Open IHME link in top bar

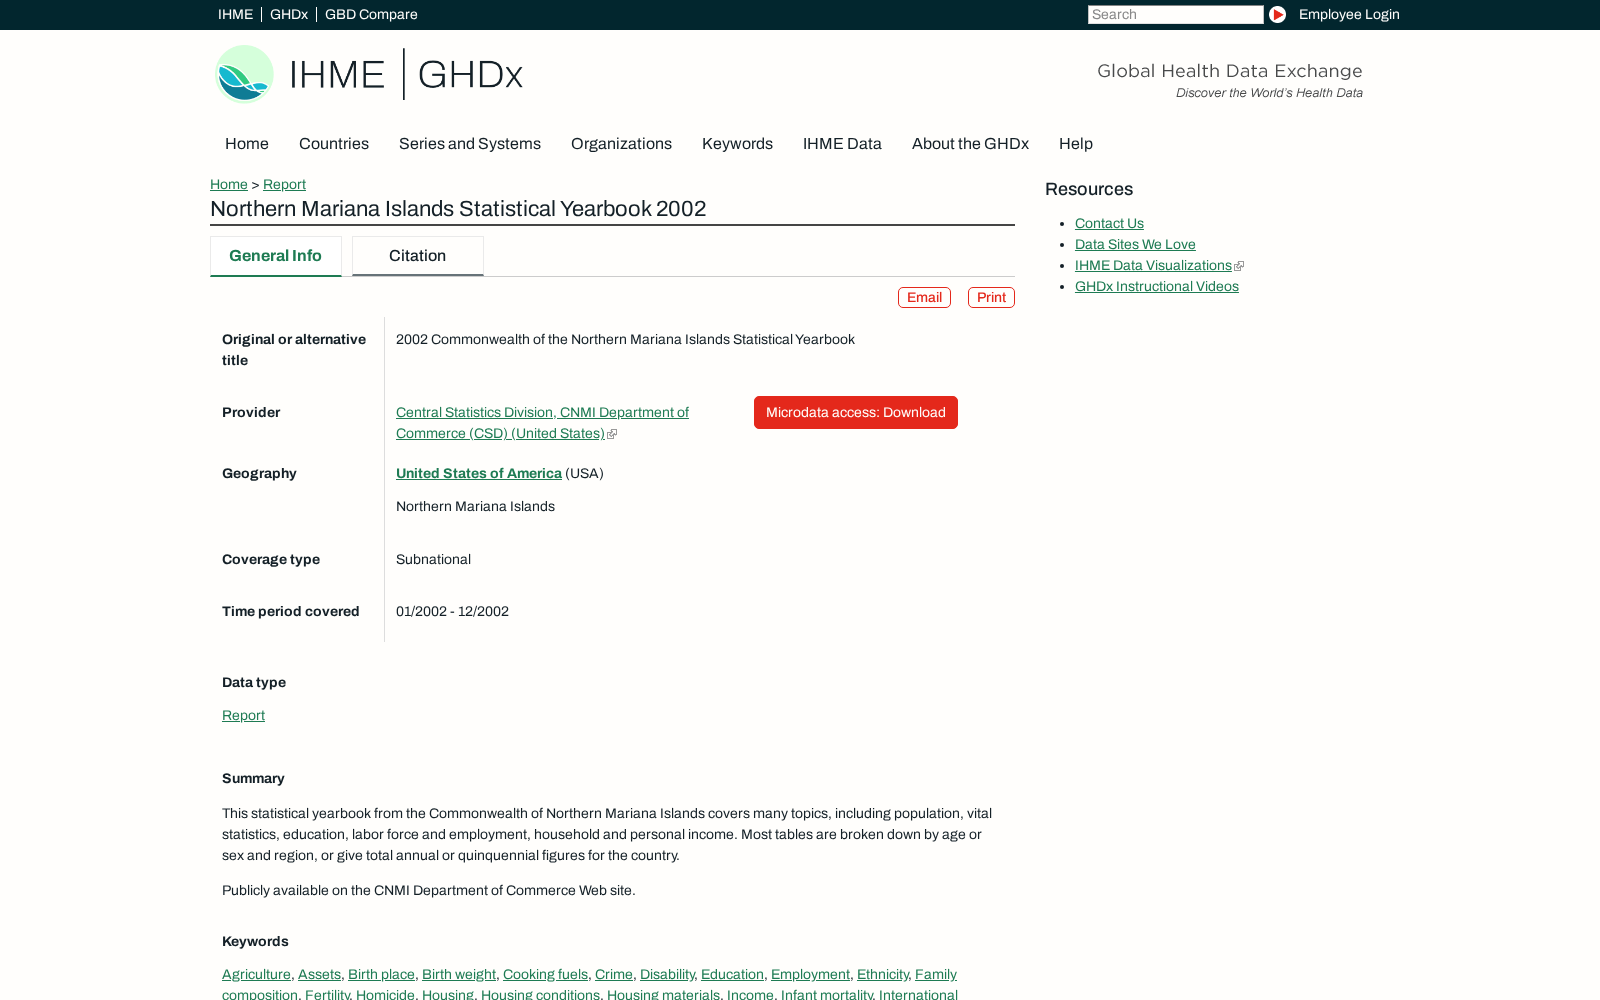235,14
